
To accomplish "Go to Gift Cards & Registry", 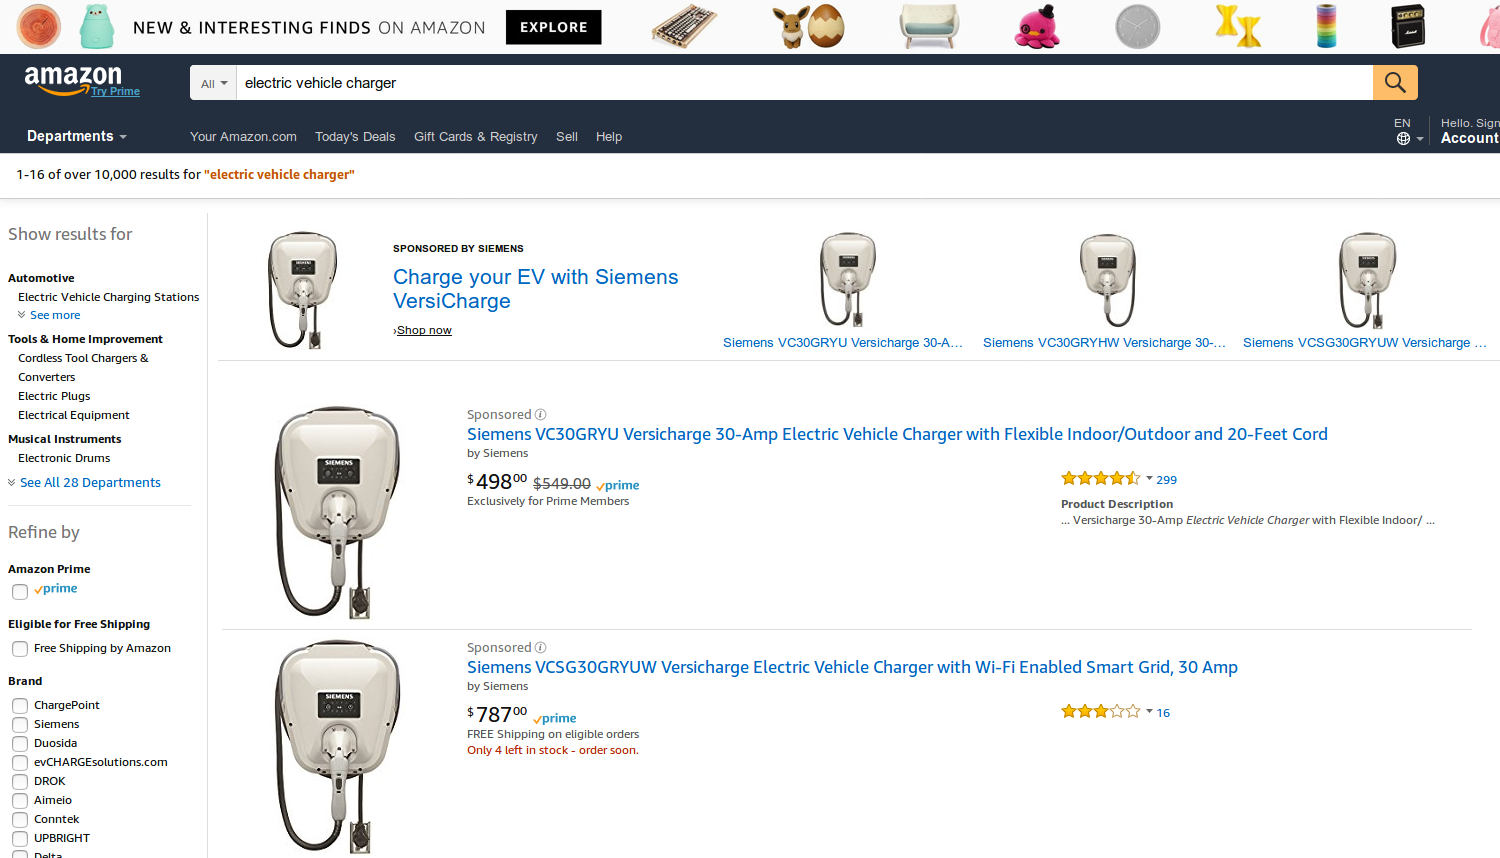I will point(475,137).
